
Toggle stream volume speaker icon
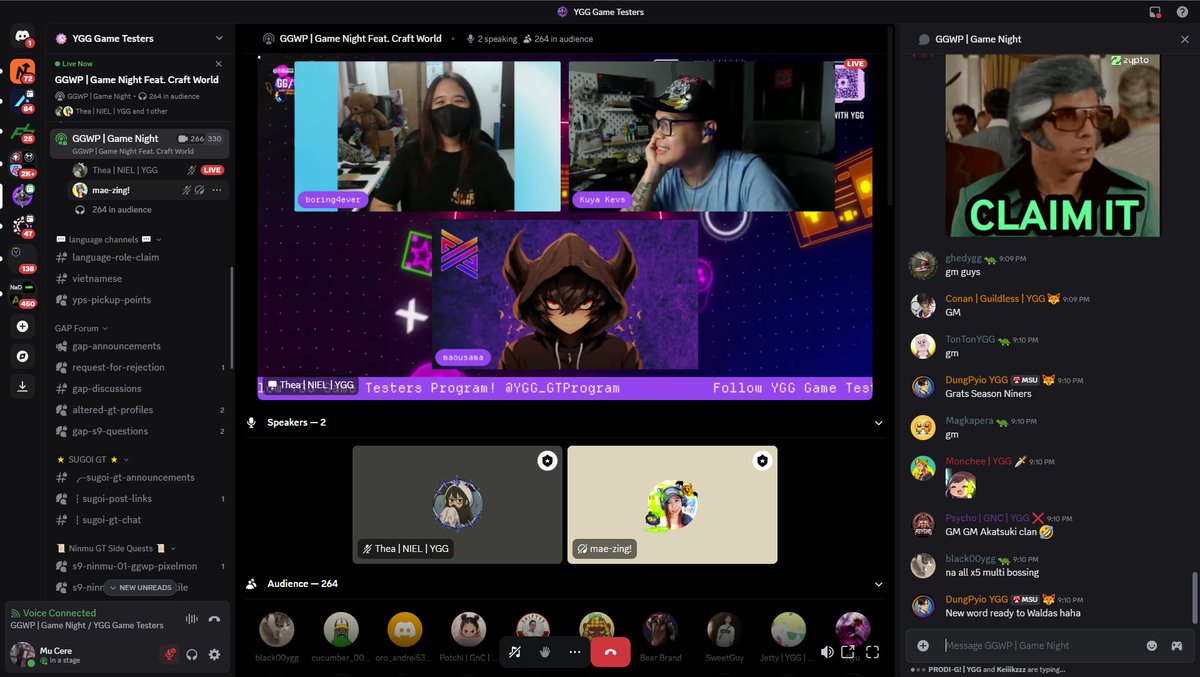coord(826,652)
